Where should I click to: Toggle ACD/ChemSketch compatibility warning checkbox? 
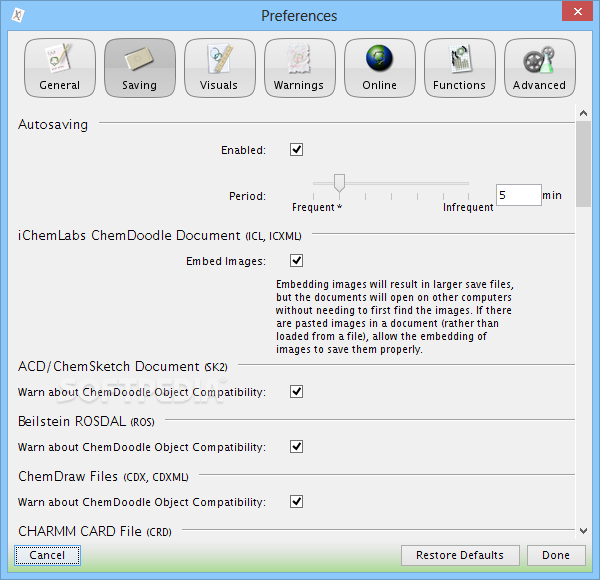pos(296,391)
